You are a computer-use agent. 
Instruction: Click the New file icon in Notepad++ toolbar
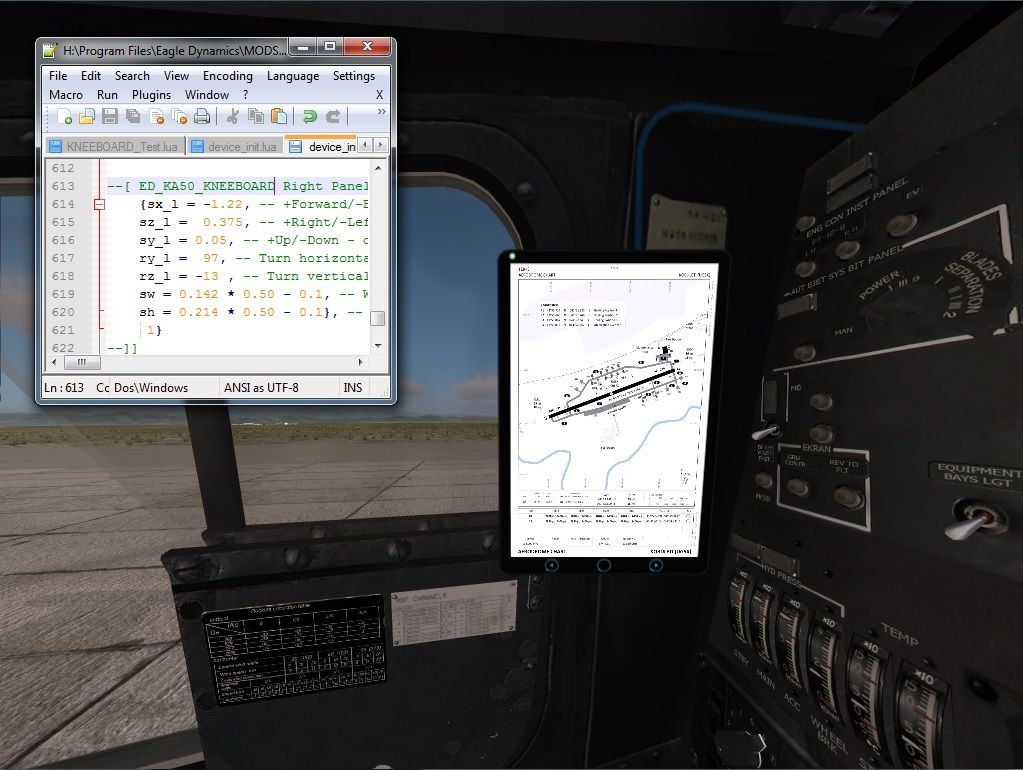[64, 116]
